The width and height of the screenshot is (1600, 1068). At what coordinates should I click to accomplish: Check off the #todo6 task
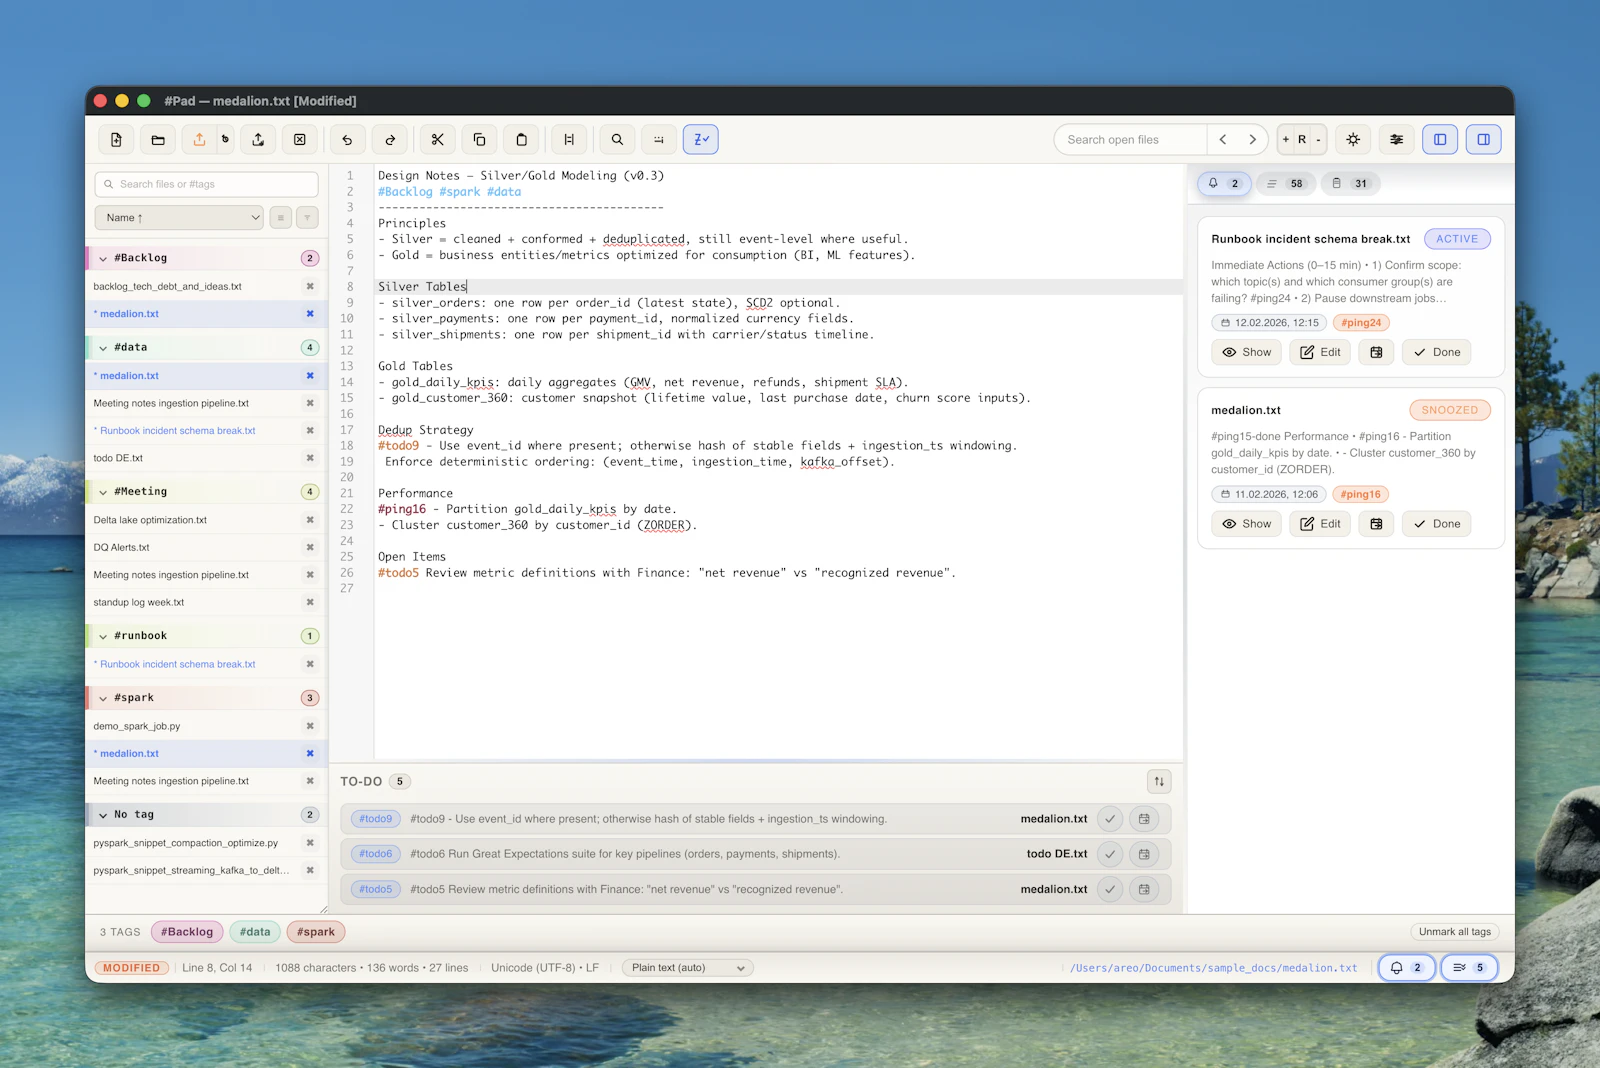1110,854
